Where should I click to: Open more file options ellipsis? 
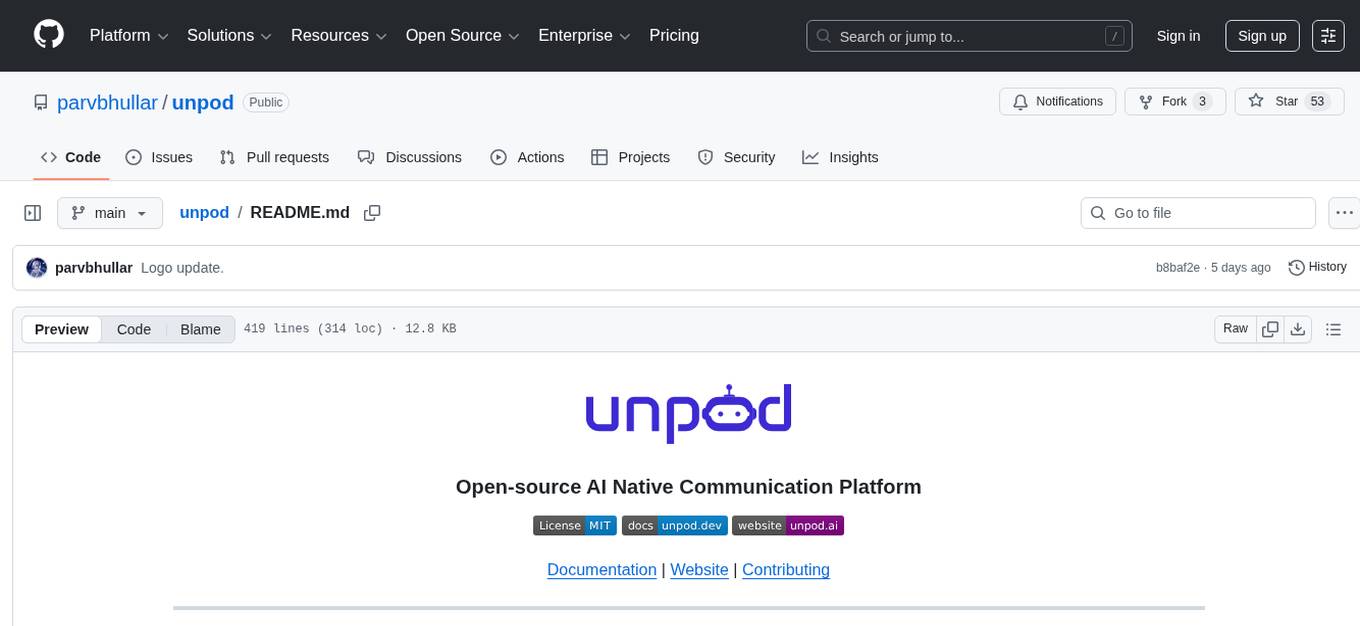(1344, 212)
